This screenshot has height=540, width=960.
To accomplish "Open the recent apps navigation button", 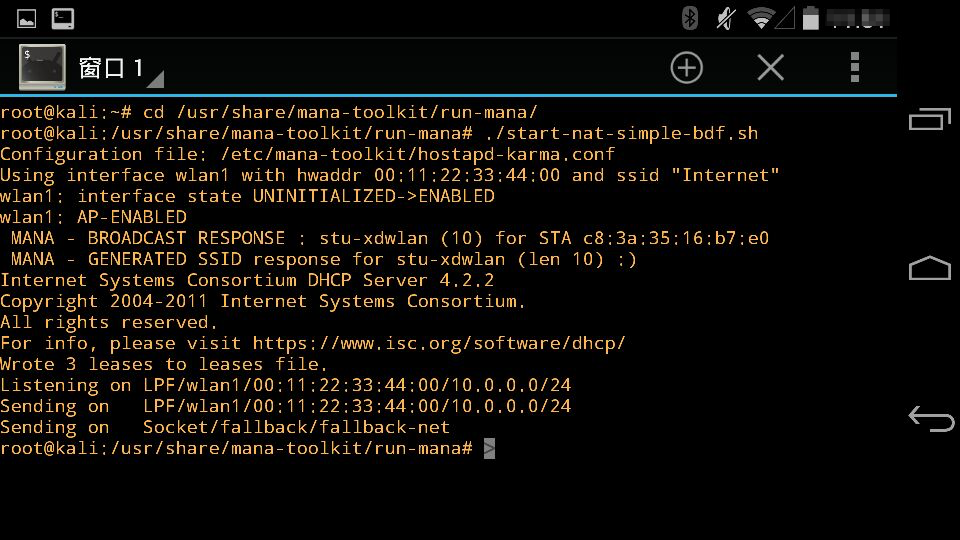I will pyautogui.click(x=929, y=119).
